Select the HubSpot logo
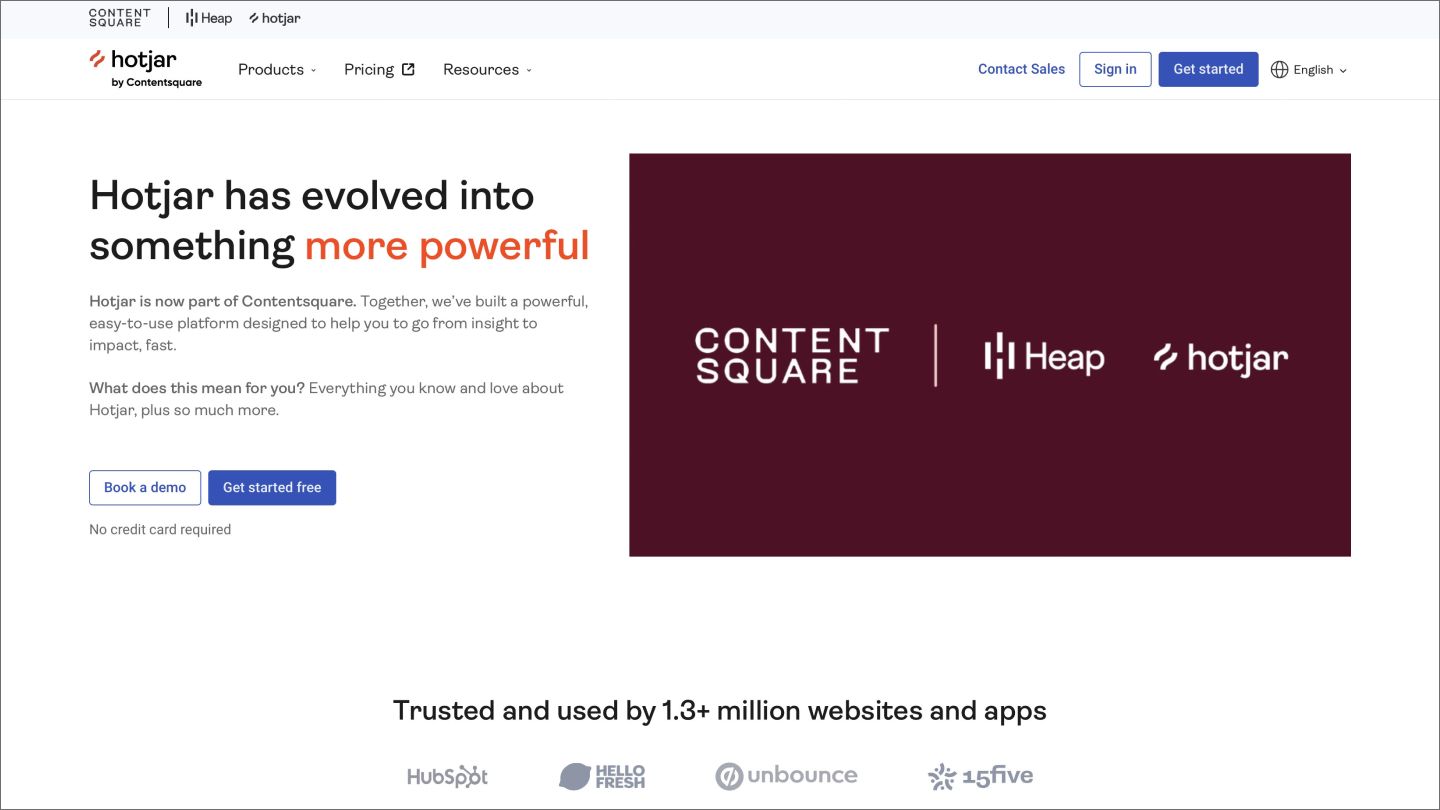 click(447, 776)
